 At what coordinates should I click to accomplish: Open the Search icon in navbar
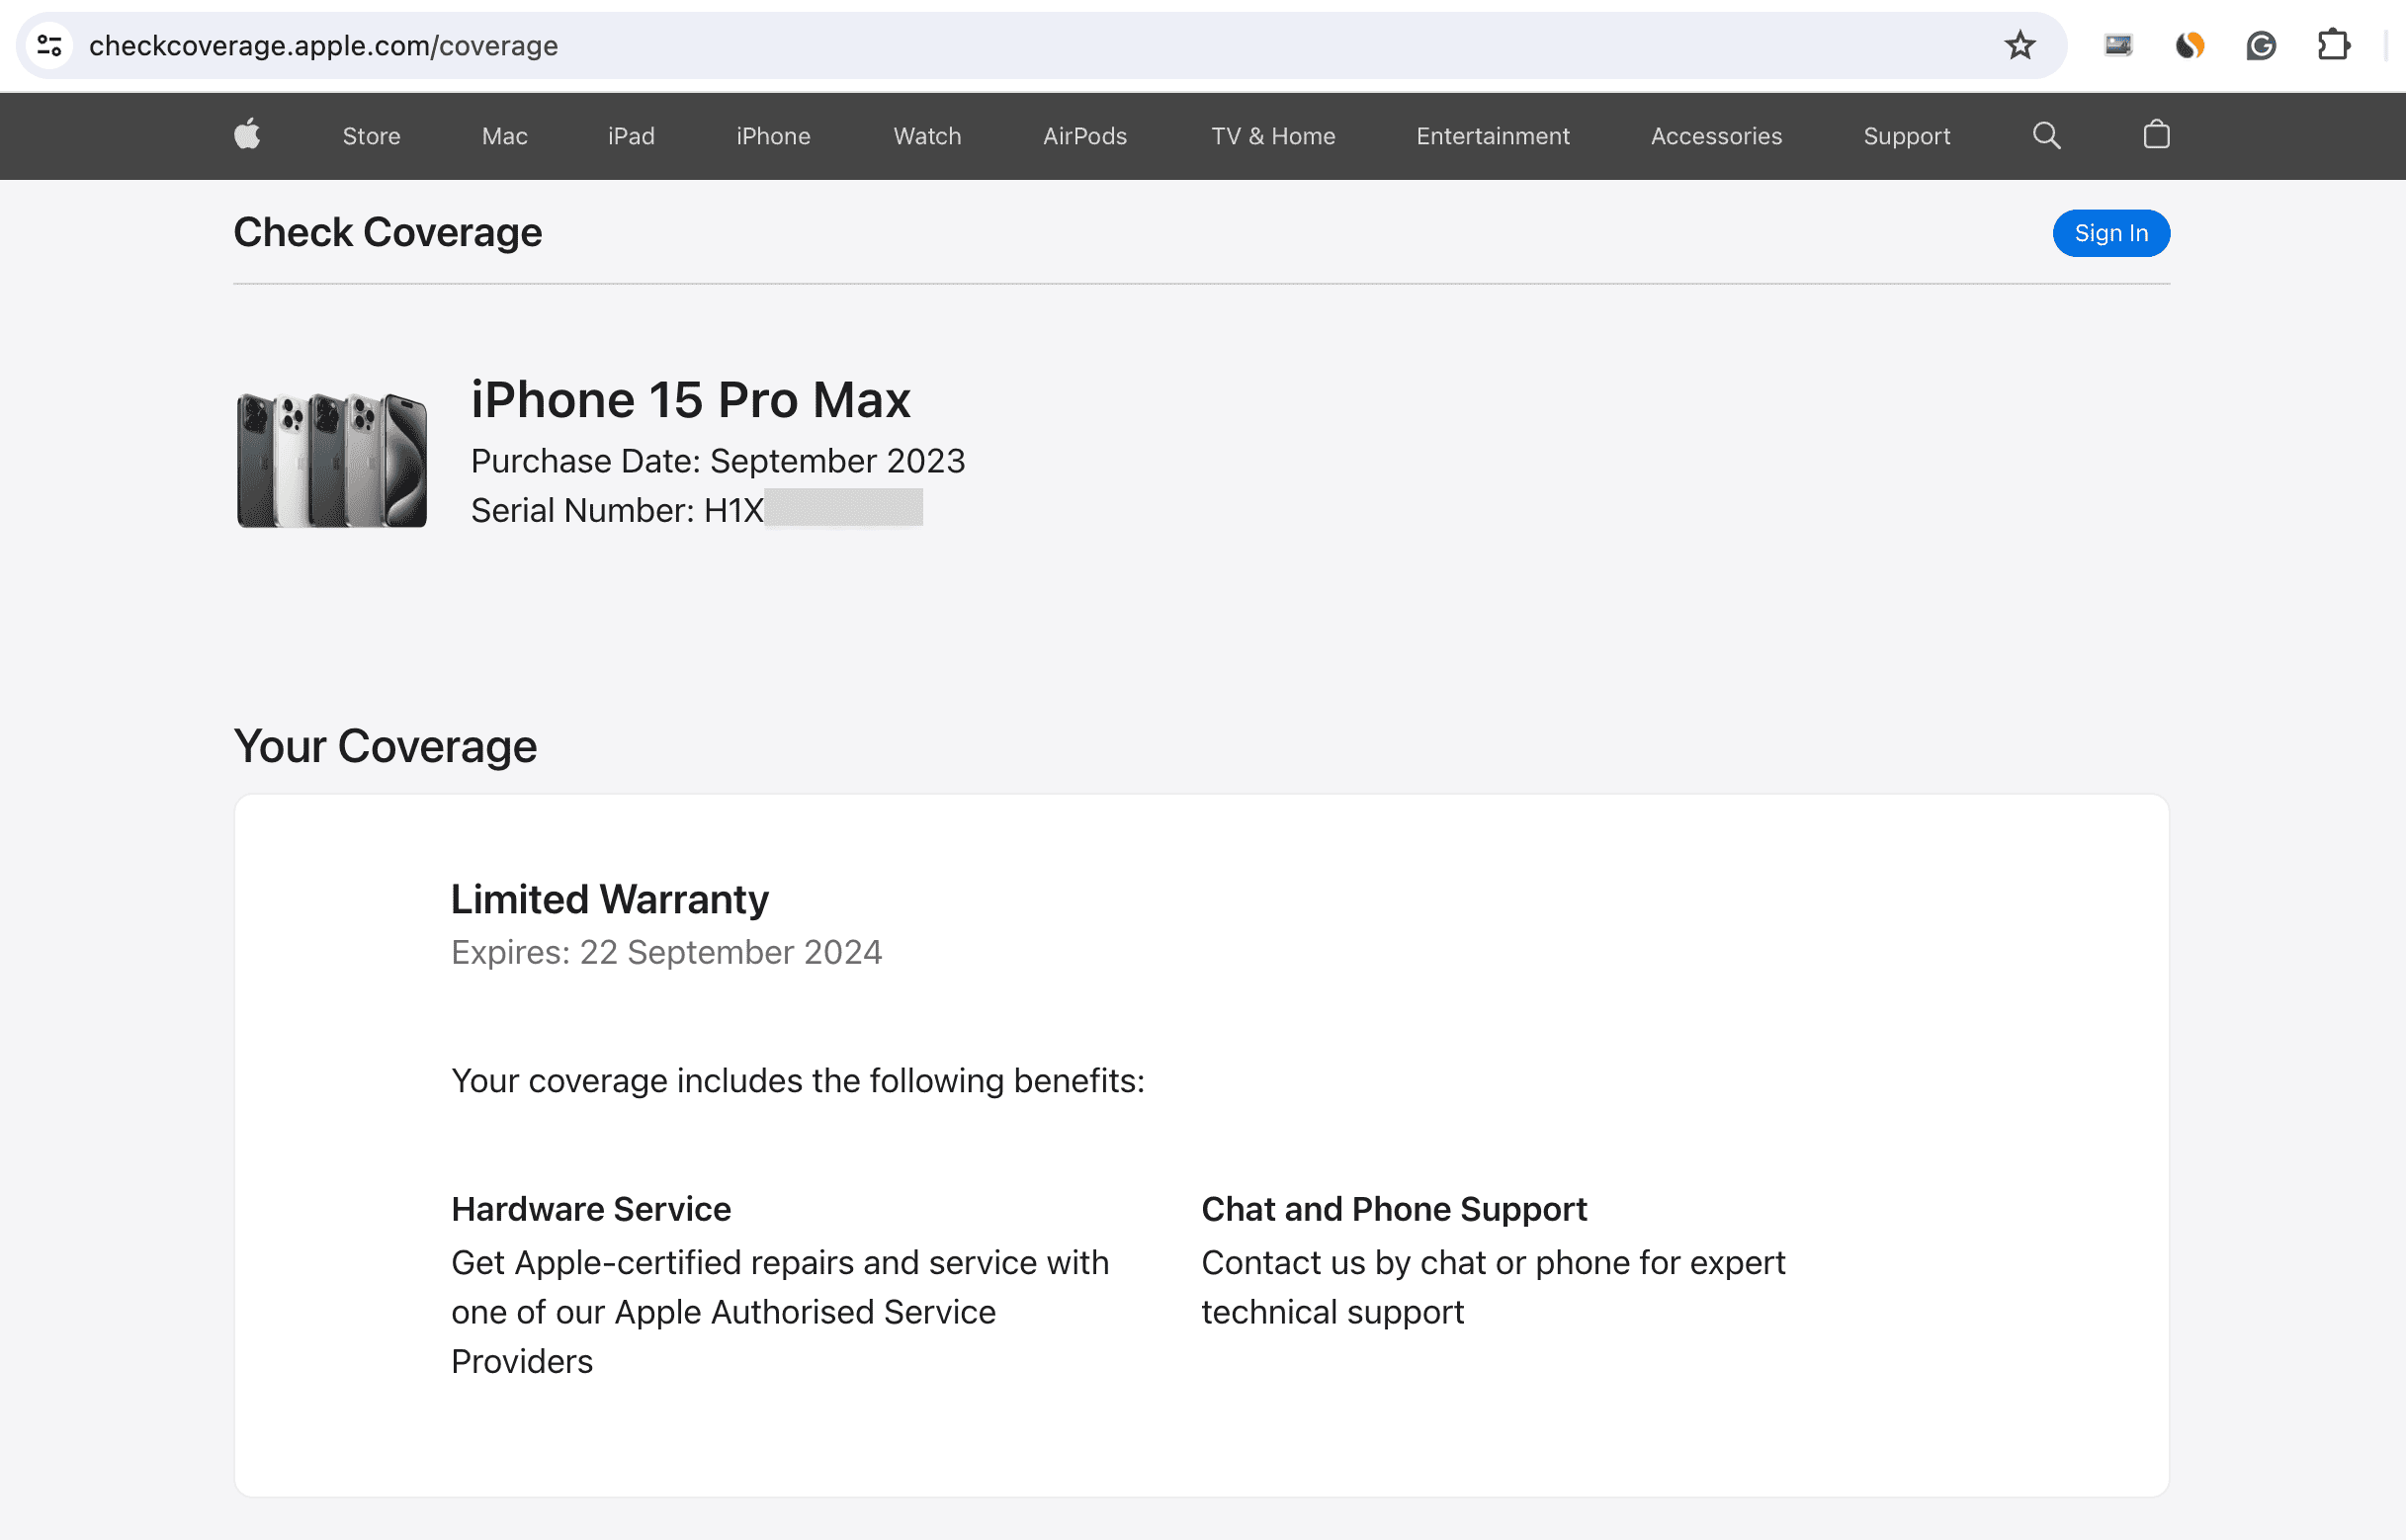point(2046,135)
